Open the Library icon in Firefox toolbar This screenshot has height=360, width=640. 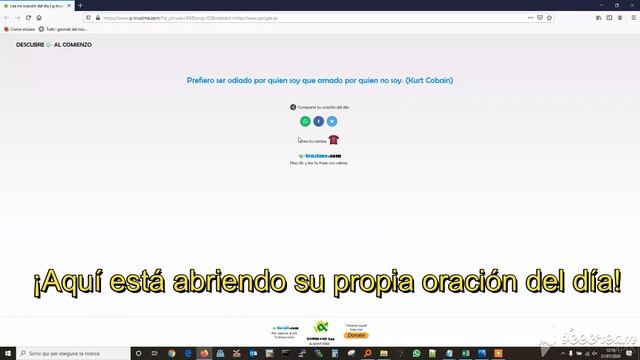coord(598,18)
